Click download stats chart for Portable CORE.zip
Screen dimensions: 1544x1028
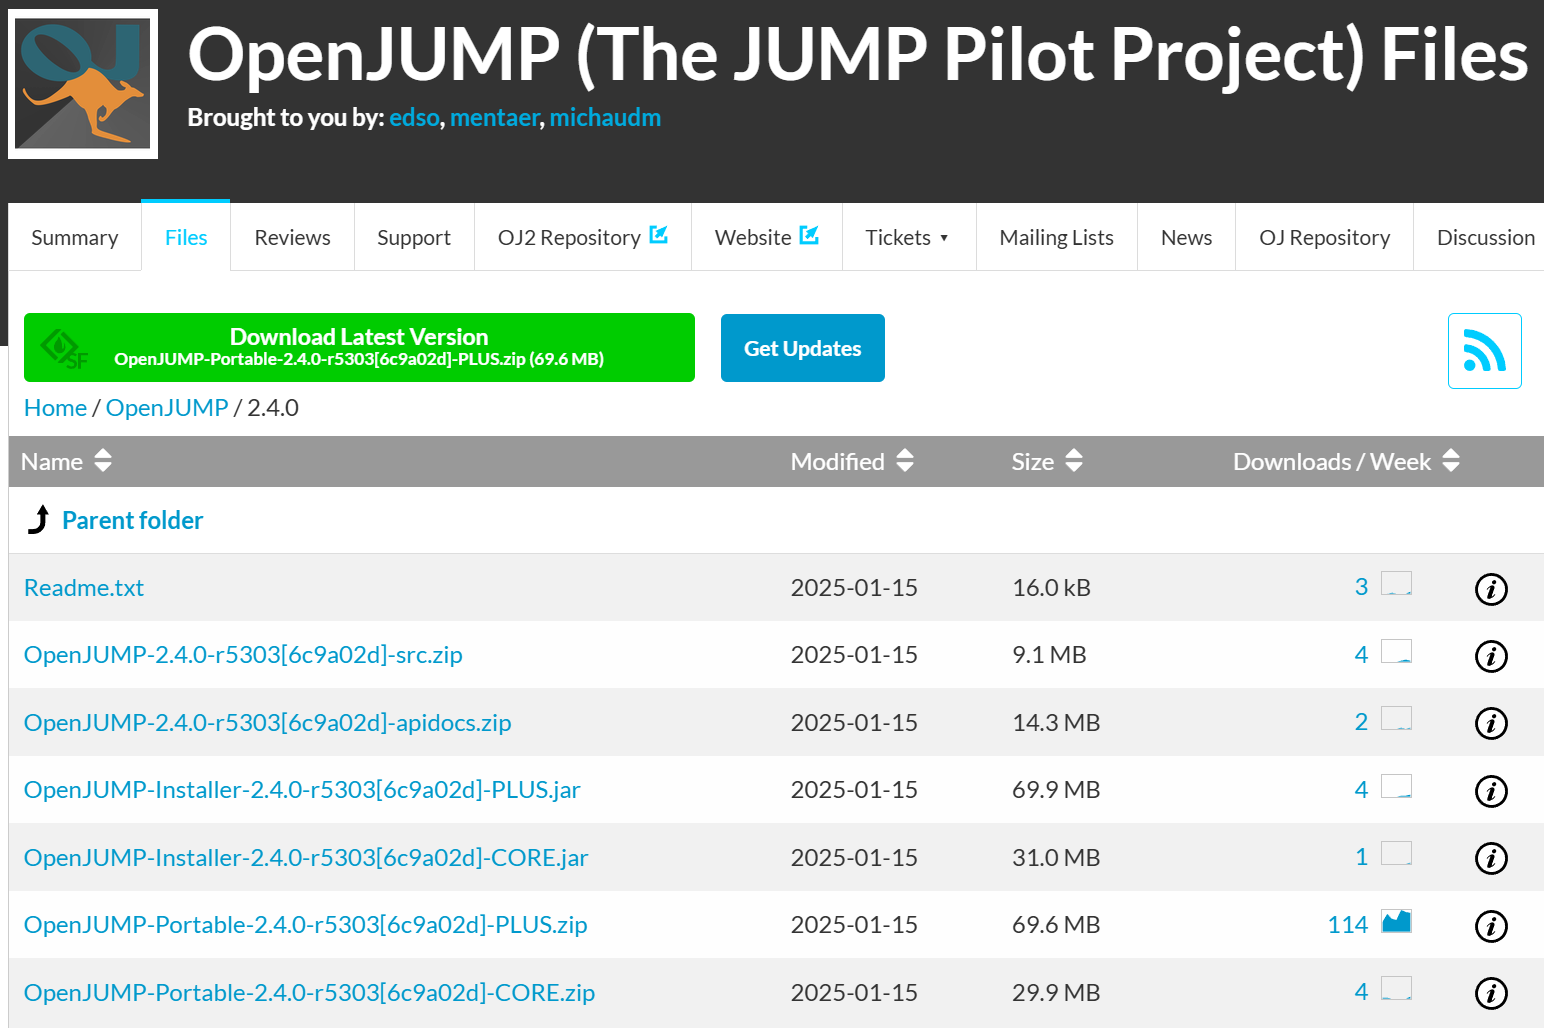point(1396,988)
